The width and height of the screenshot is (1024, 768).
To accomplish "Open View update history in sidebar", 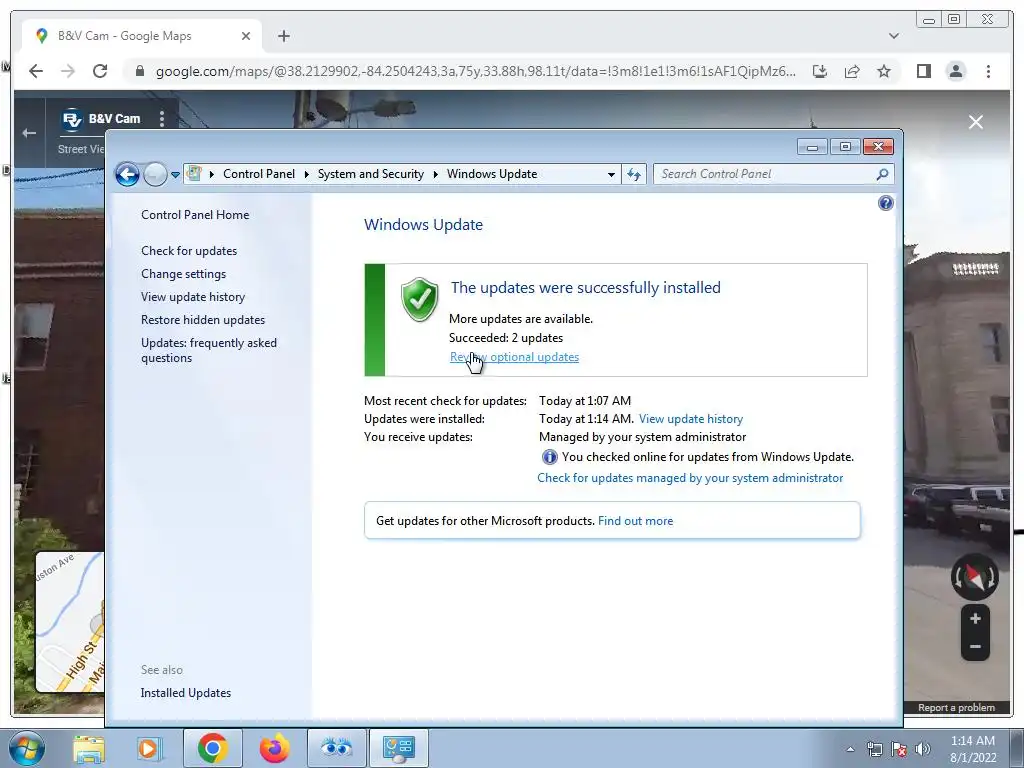I will coord(193,296).
